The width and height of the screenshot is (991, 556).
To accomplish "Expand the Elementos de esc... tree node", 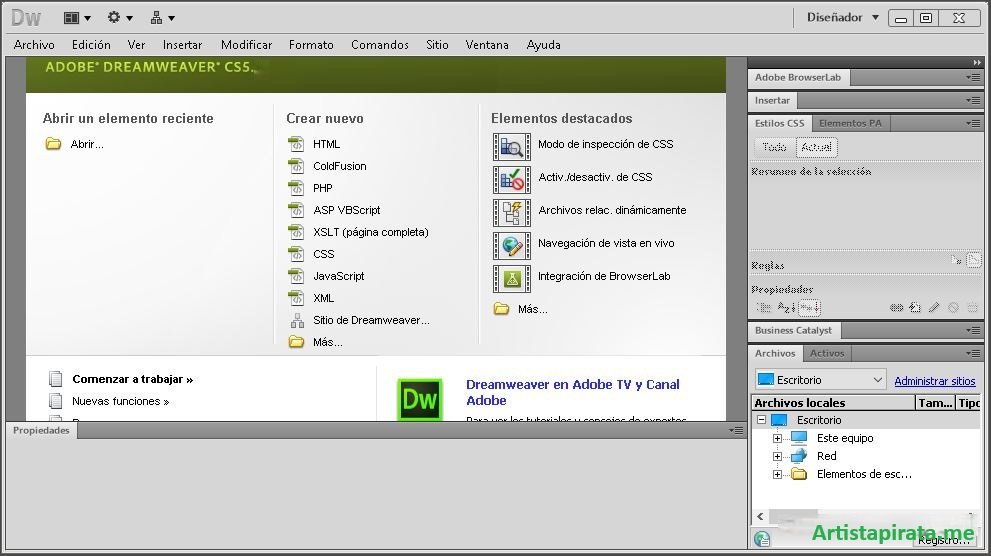I will 777,474.
